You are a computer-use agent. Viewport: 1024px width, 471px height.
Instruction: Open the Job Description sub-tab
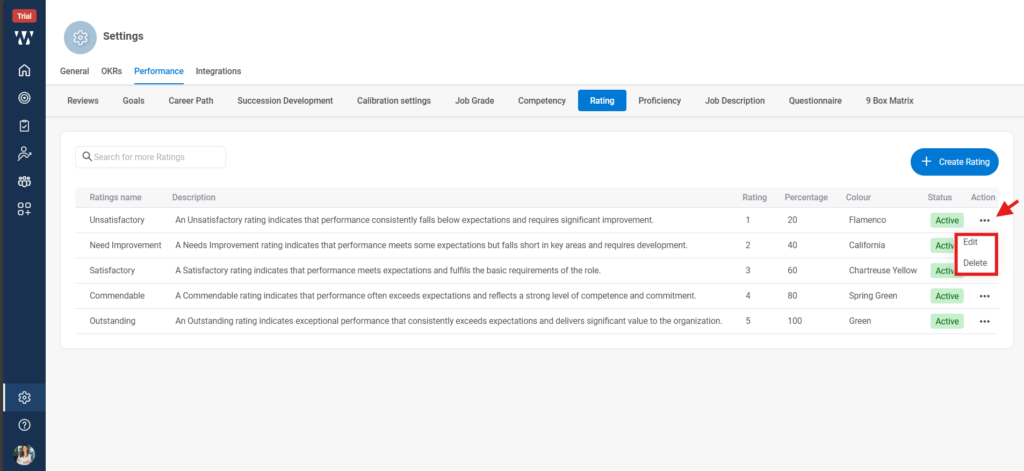pyautogui.click(x=735, y=101)
